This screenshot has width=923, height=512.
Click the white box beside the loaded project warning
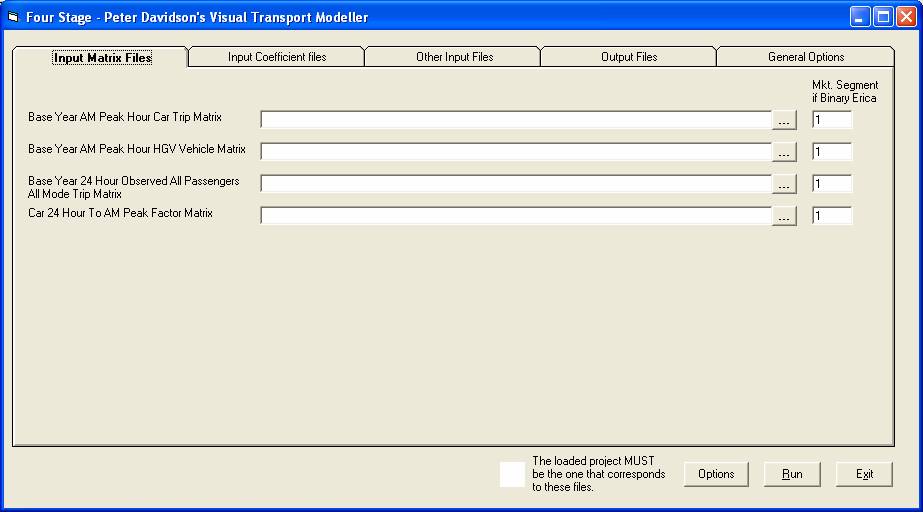[x=512, y=474]
